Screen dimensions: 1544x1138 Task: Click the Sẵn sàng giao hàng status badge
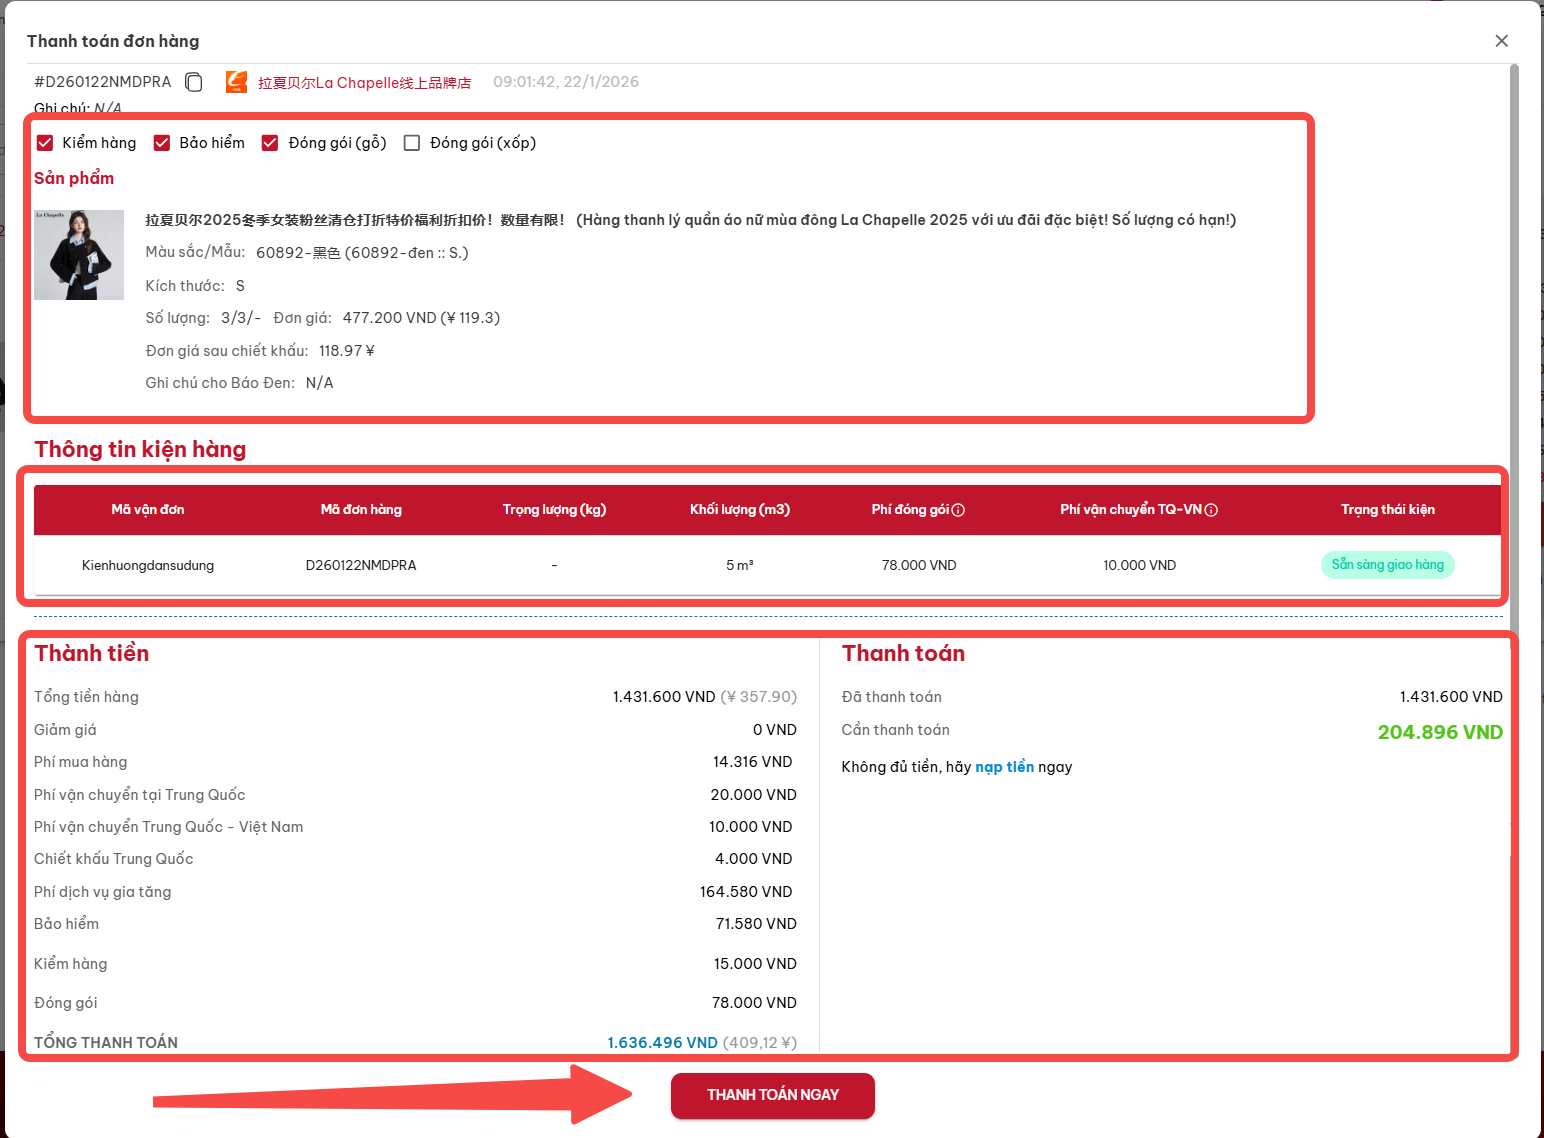[1388, 565]
